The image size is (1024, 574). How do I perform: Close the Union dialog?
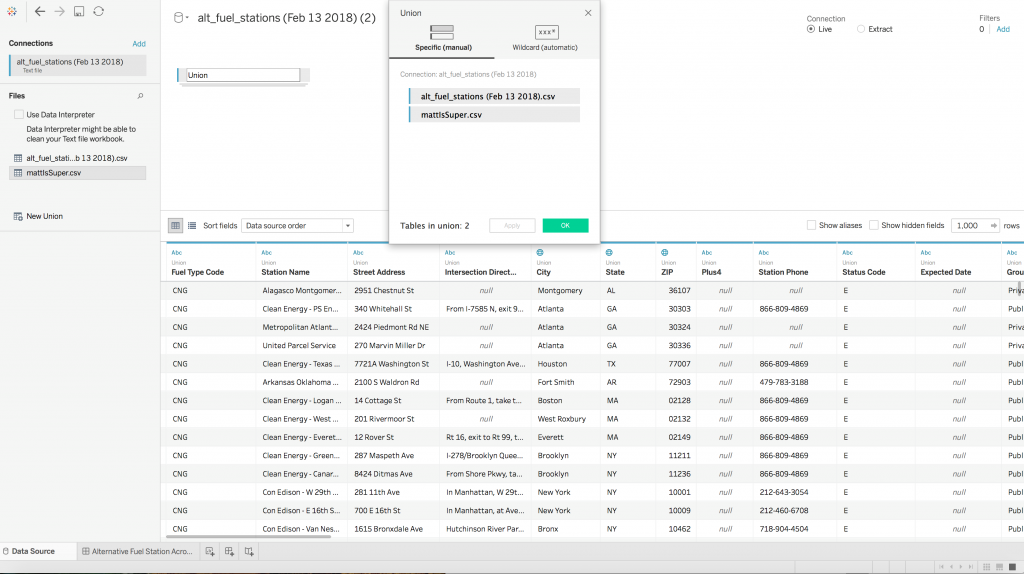point(588,13)
